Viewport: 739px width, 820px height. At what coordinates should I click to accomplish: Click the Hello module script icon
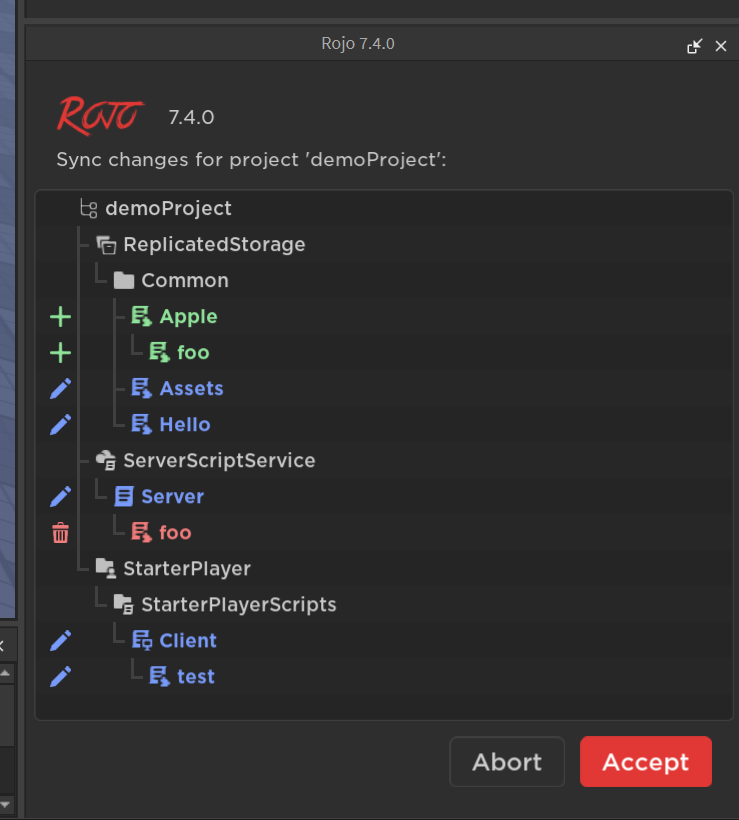click(x=141, y=425)
